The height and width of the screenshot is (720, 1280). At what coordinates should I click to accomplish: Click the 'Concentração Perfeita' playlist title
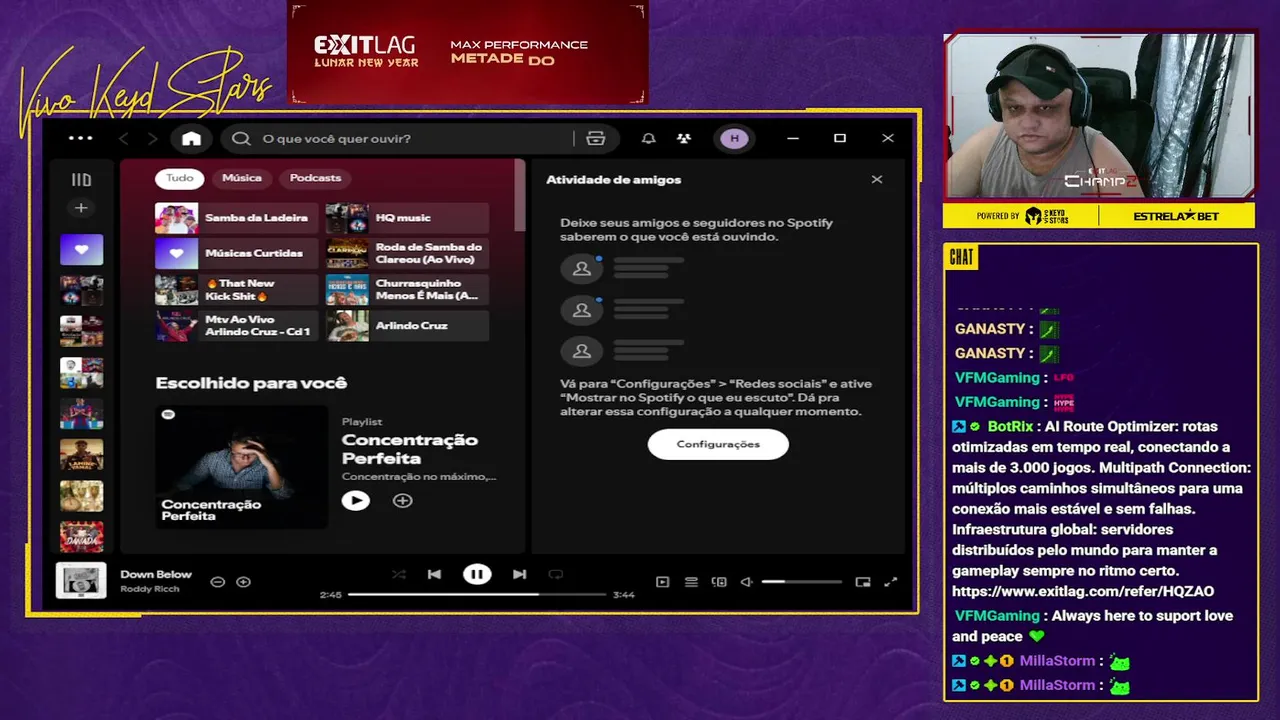410,449
